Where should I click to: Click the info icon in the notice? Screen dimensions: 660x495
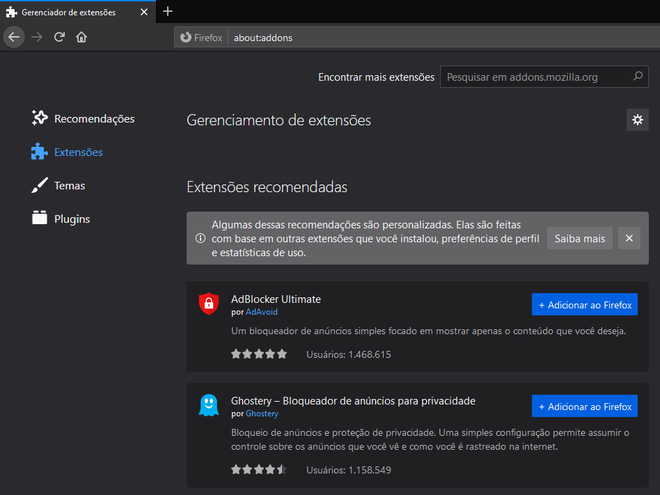[x=200, y=238]
